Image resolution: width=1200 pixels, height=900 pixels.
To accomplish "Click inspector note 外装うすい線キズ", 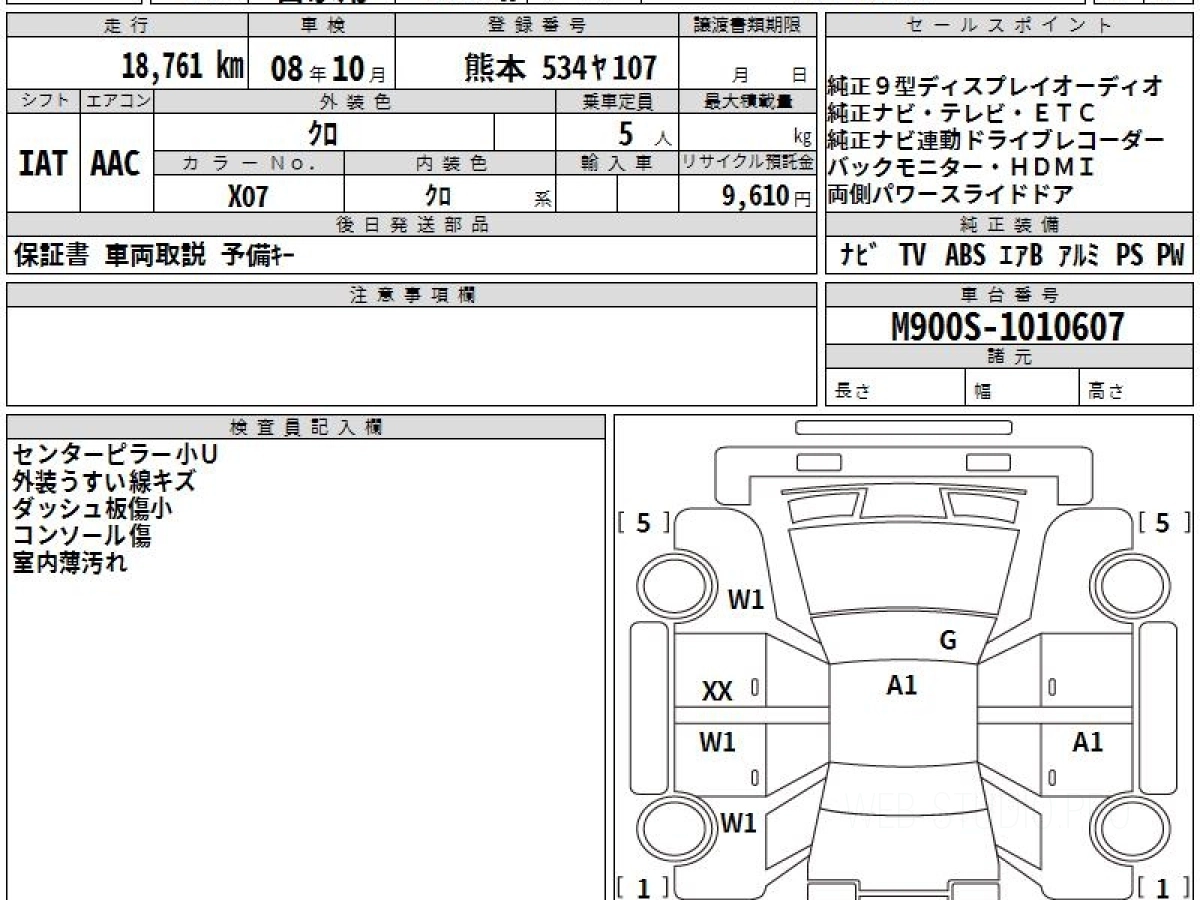I will click(x=103, y=482).
